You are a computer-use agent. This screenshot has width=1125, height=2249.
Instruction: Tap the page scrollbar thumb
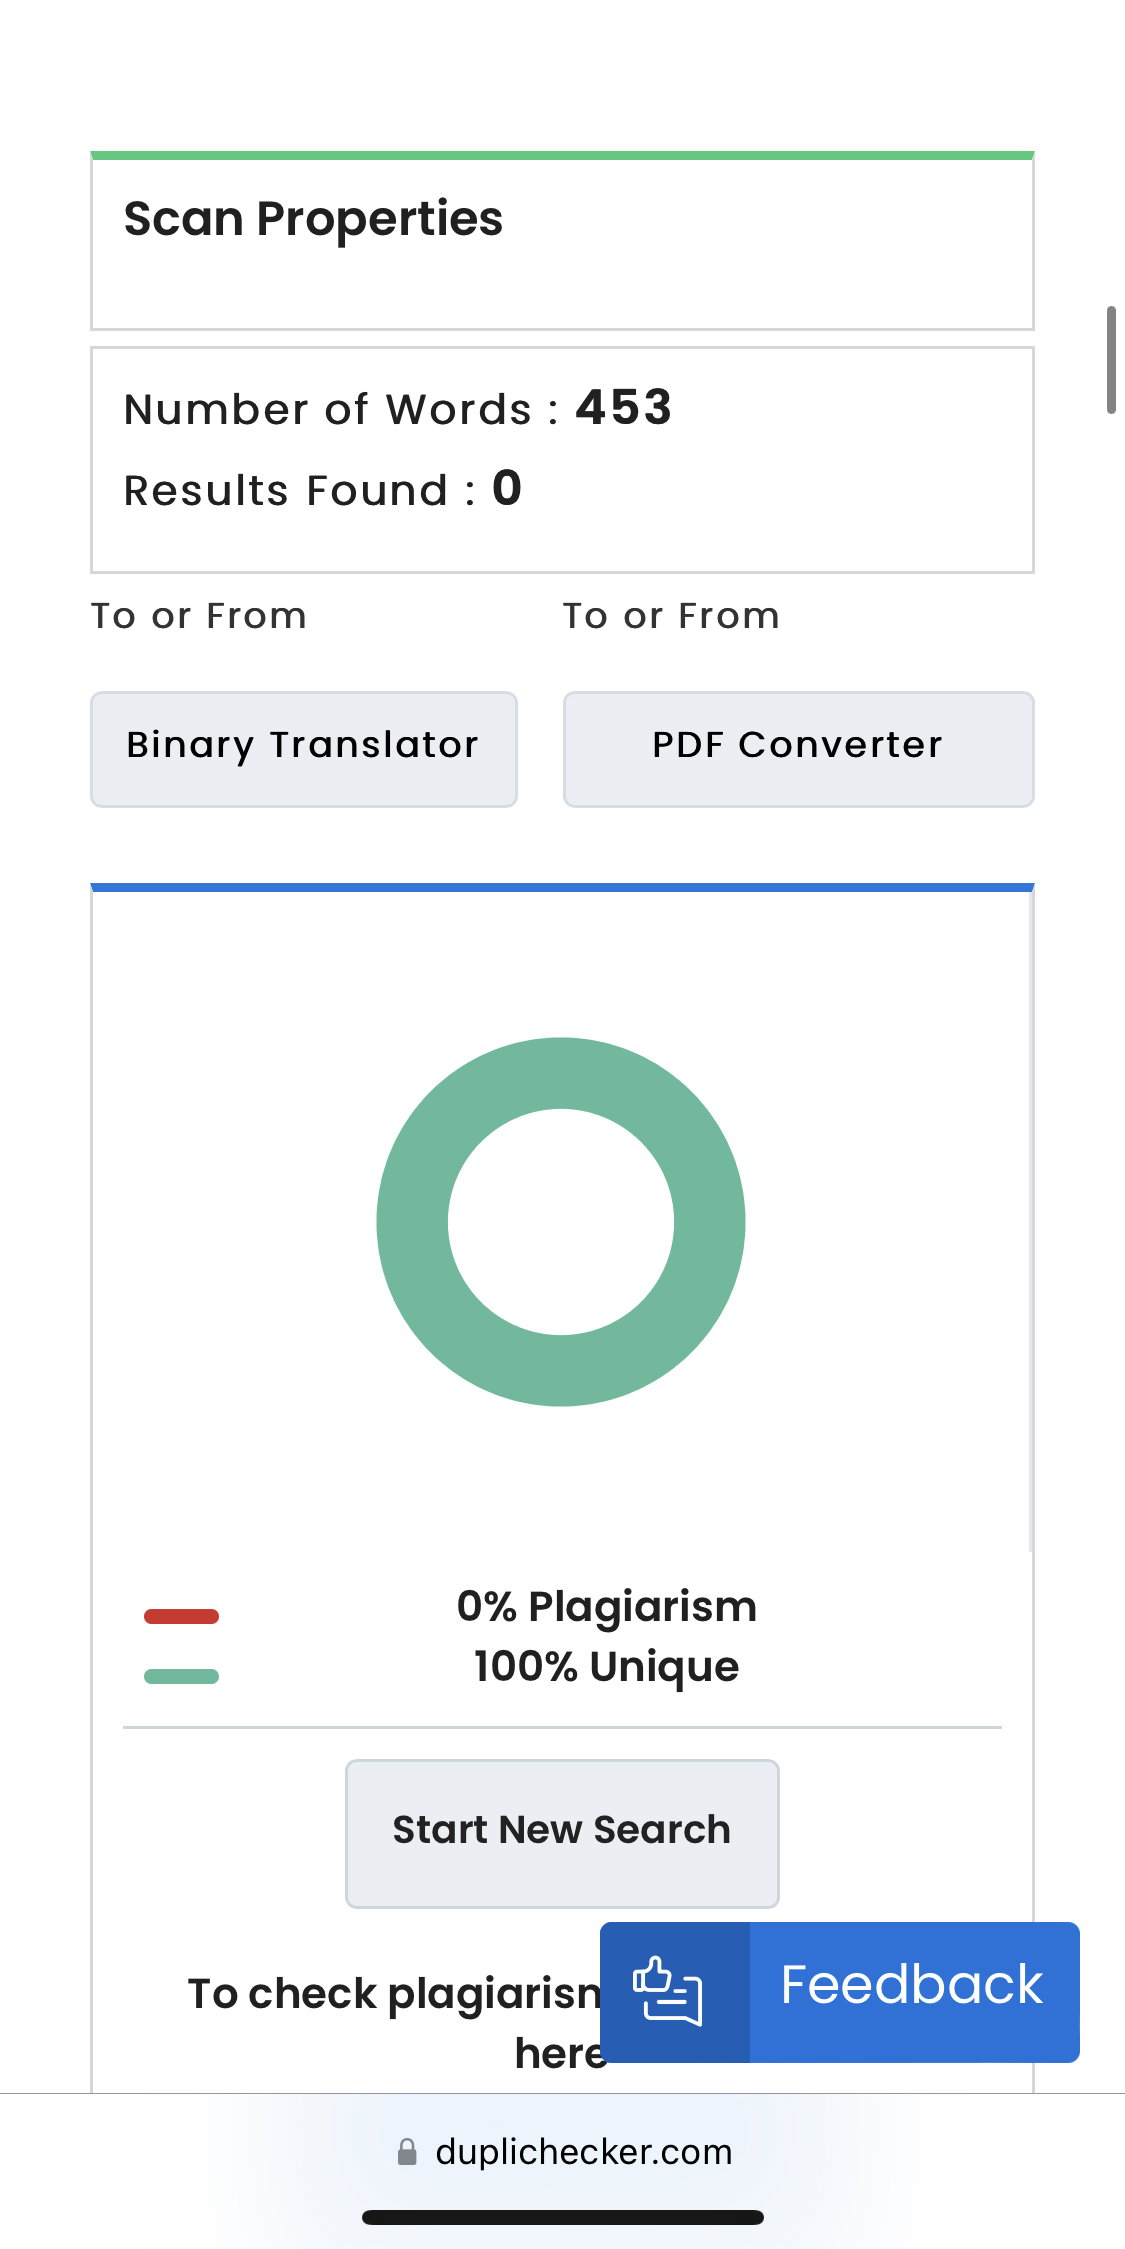(x=1111, y=360)
